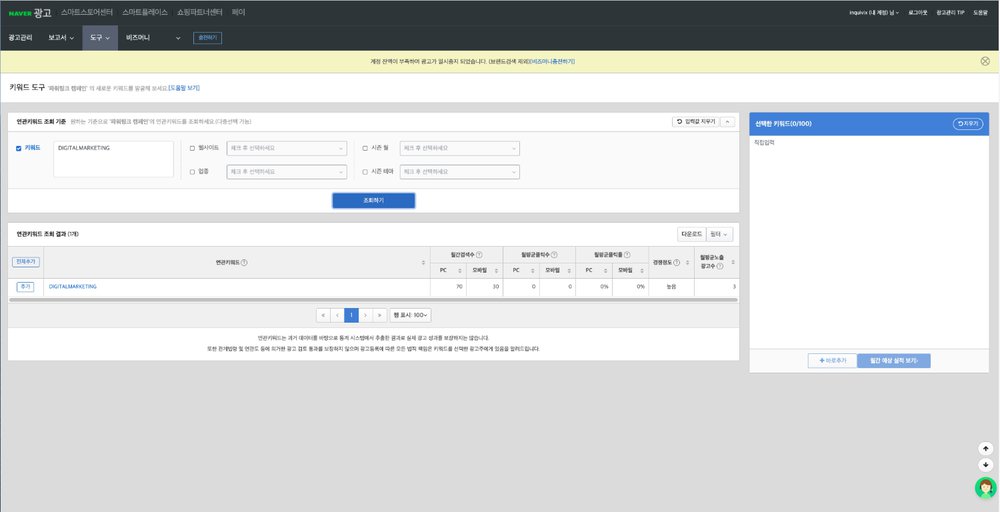Screen dimensions: 1000x512
Task: Jump to last results page arrow
Action: tap(380, 315)
